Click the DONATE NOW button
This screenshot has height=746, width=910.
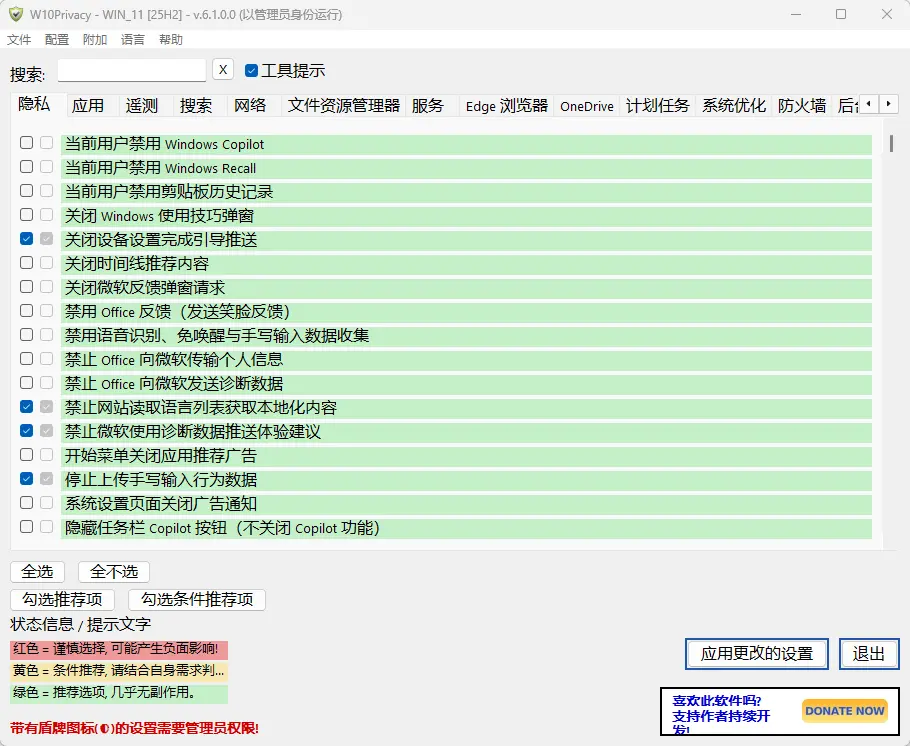coord(844,711)
